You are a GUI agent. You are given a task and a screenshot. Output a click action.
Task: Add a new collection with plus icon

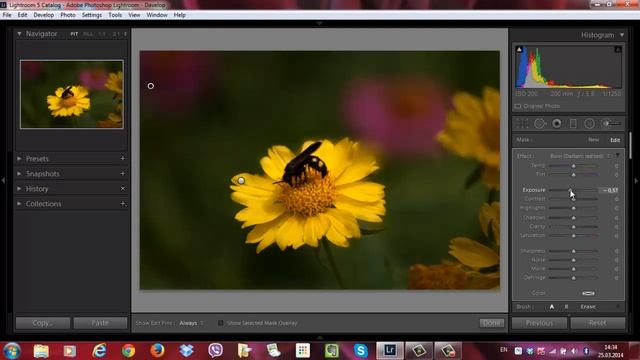(x=122, y=204)
